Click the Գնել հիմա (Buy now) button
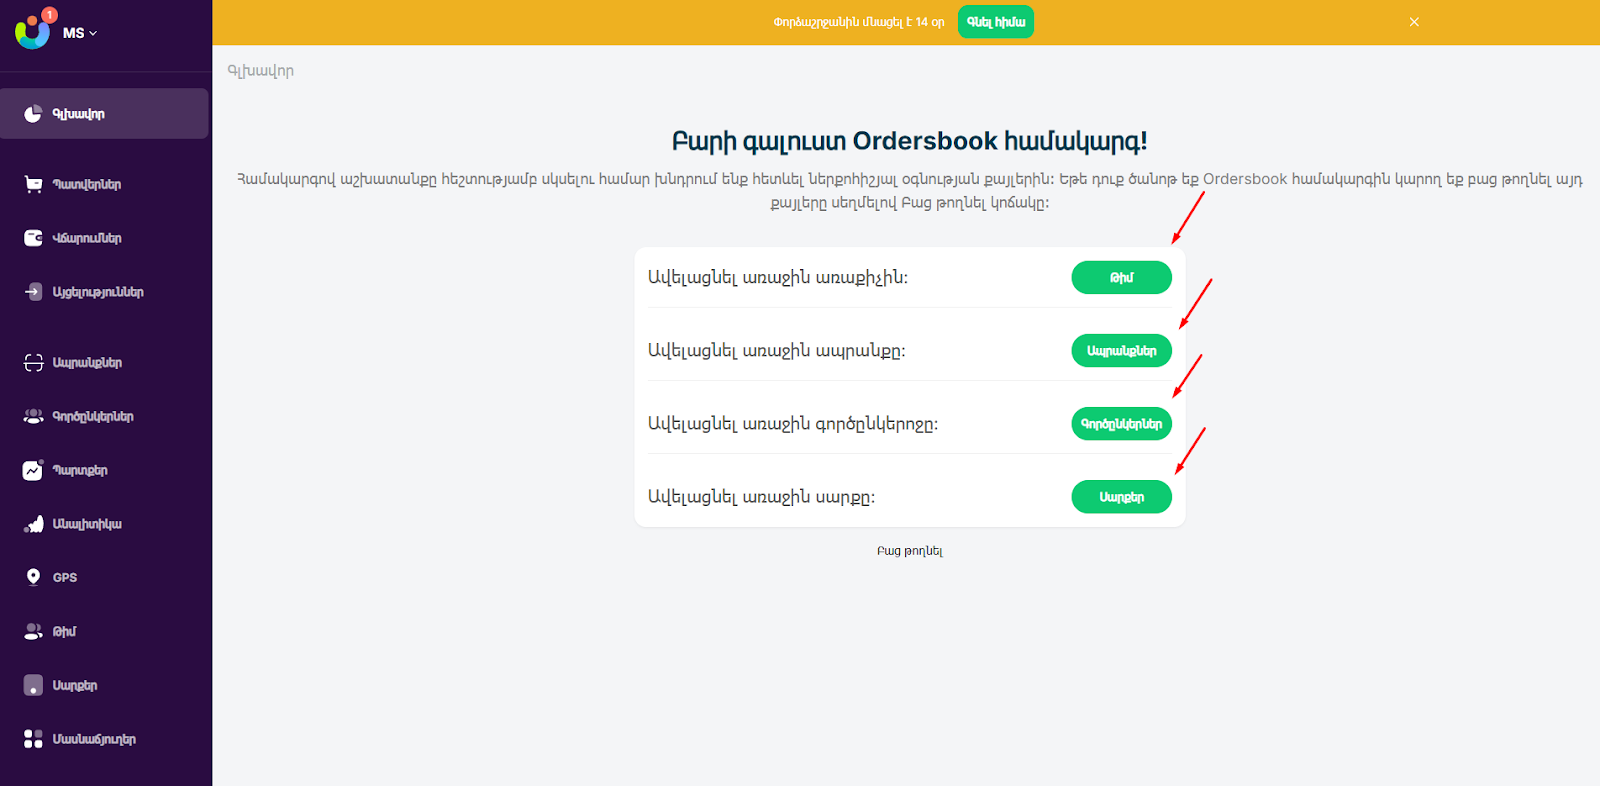This screenshot has width=1600, height=786. pos(995,22)
